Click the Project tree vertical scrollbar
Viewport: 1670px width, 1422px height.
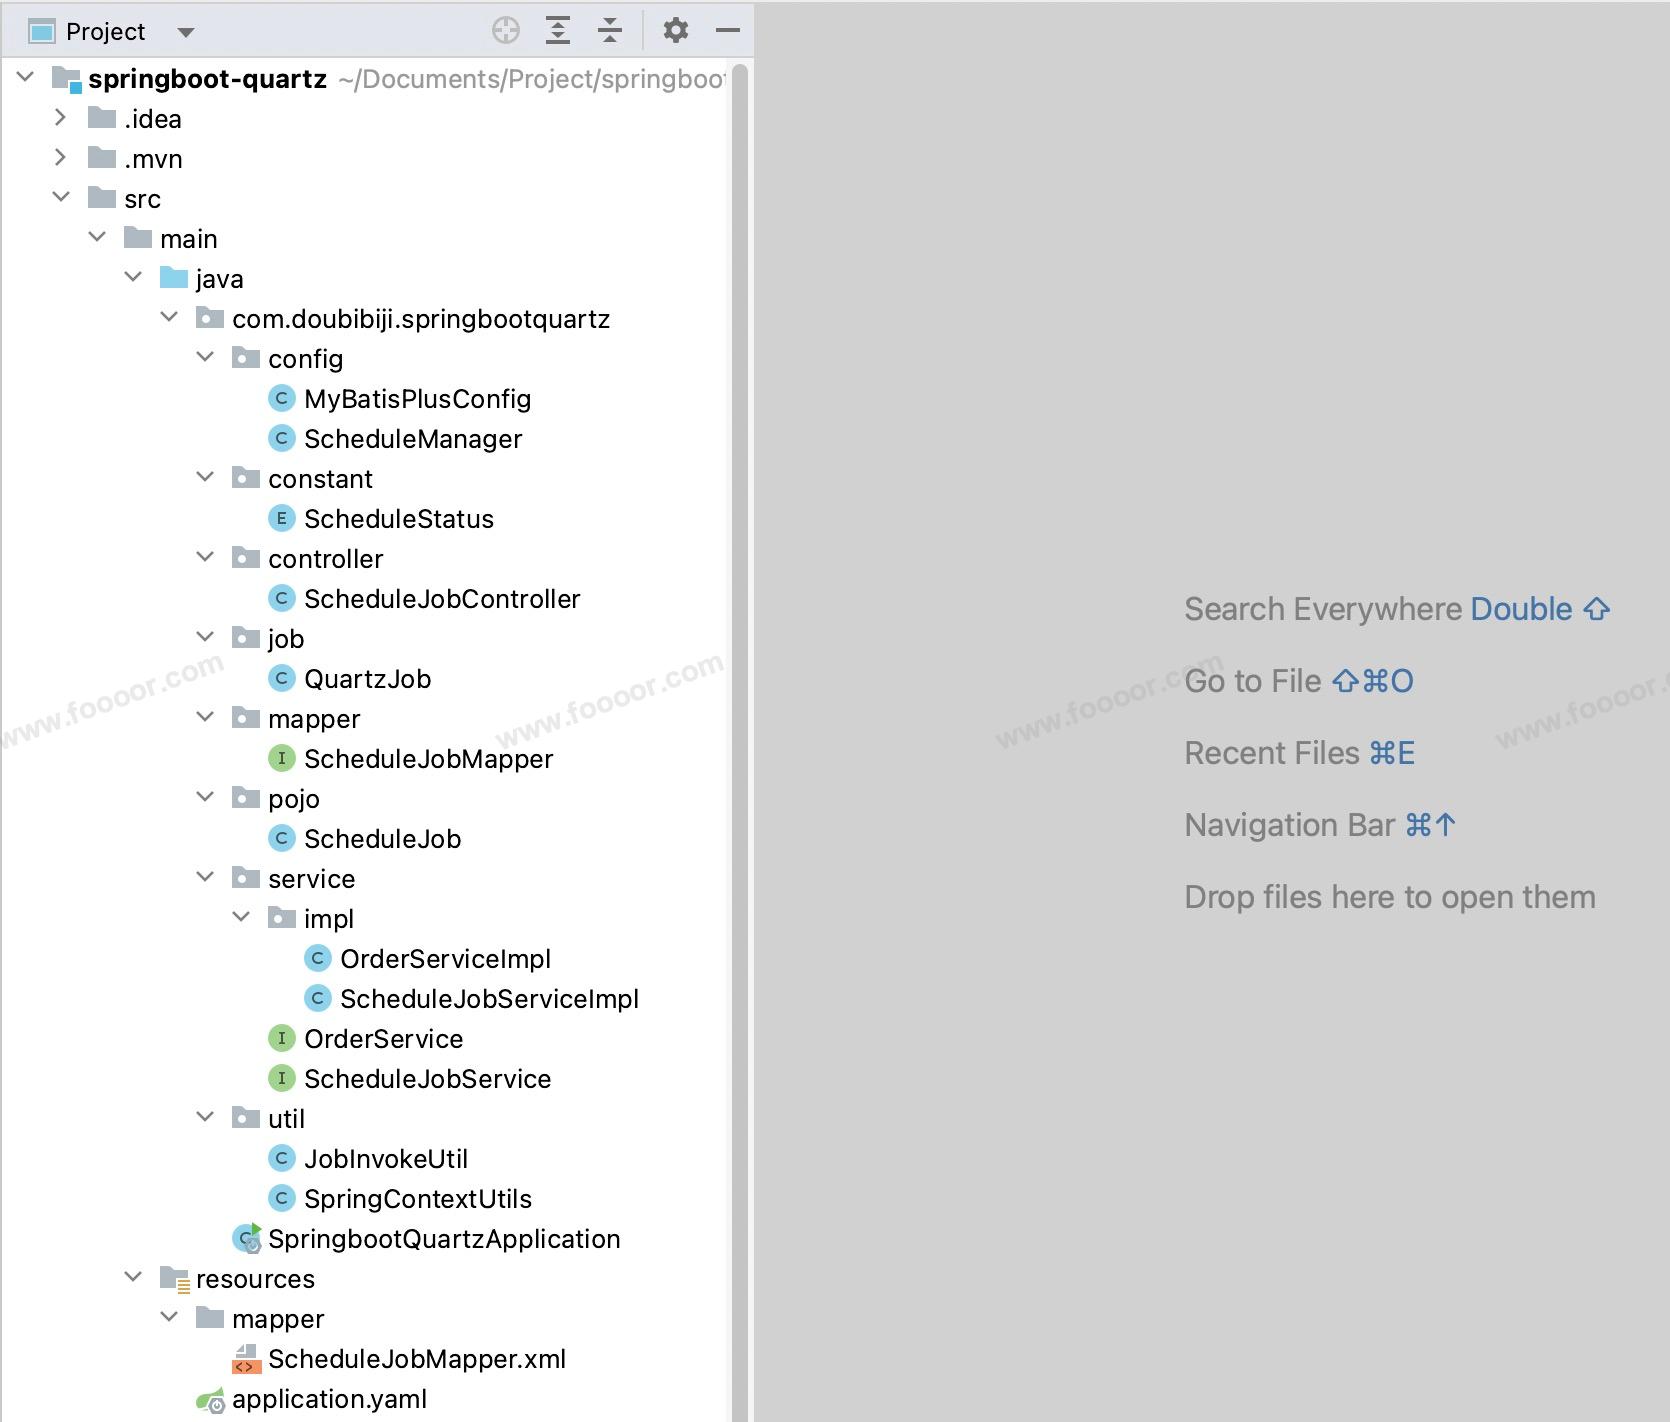click(x=740, y=700)
